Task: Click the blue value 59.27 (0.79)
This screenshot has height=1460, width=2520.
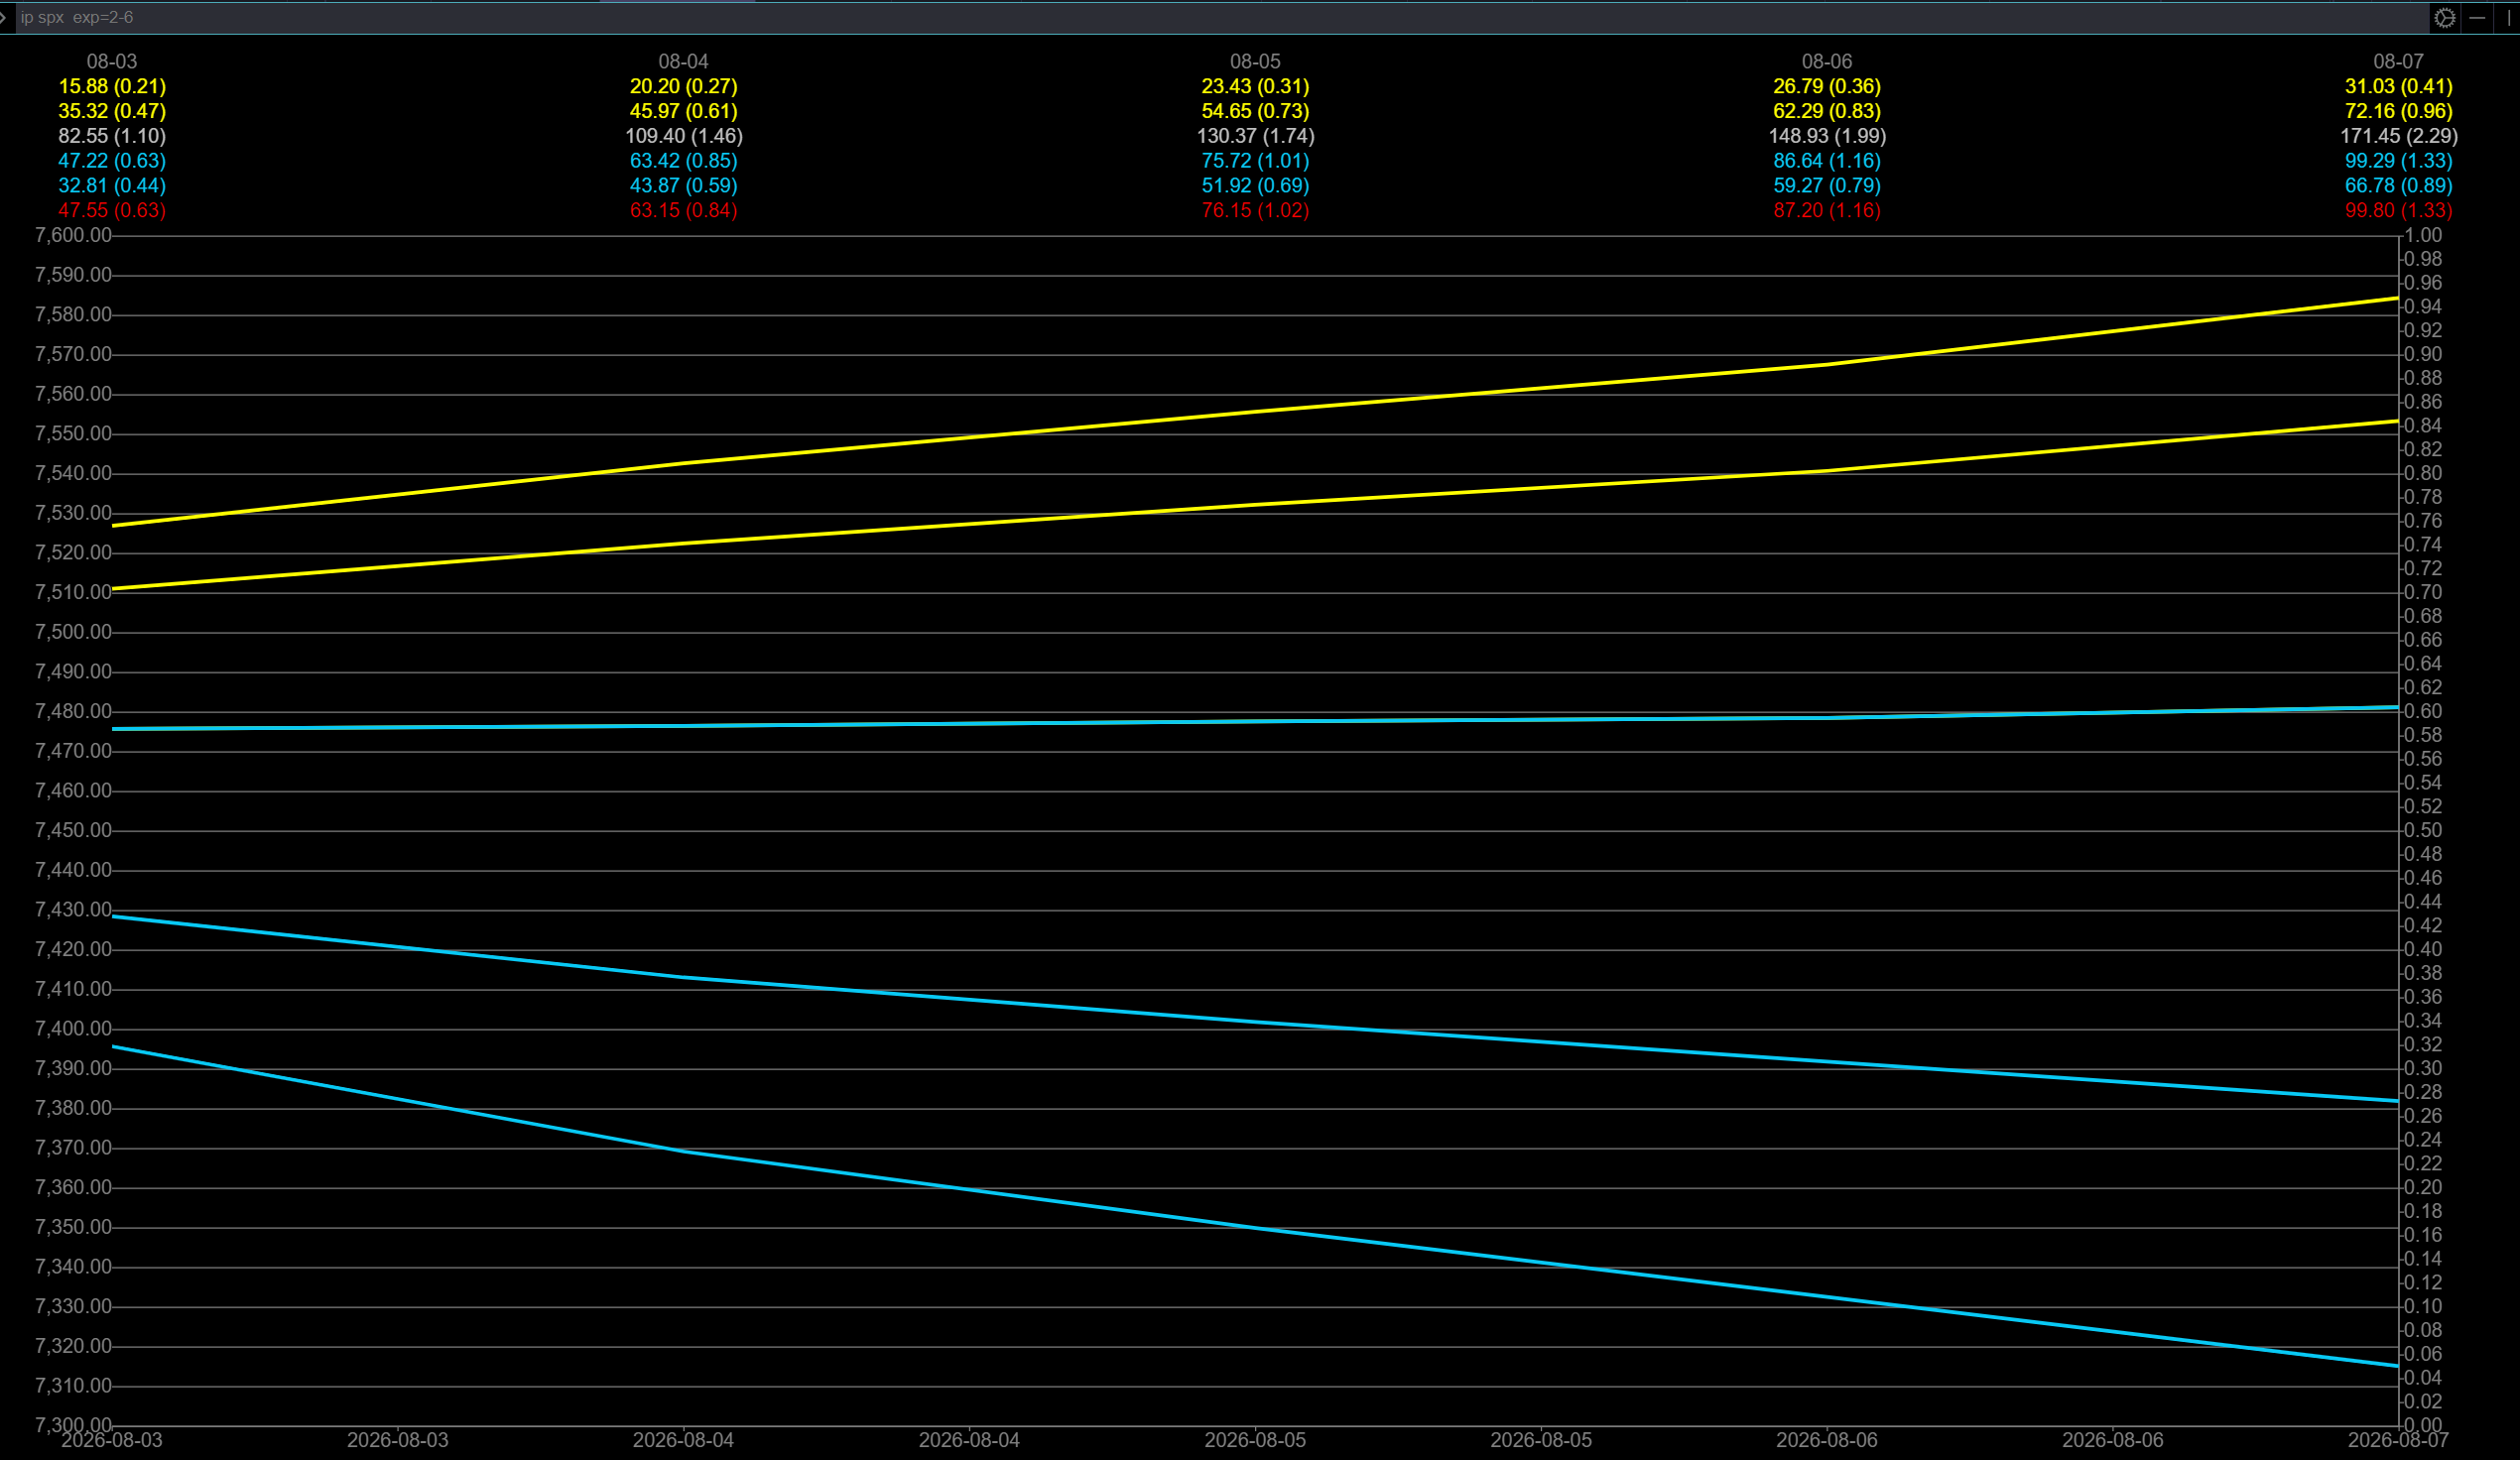Action: pos(1828,186)
